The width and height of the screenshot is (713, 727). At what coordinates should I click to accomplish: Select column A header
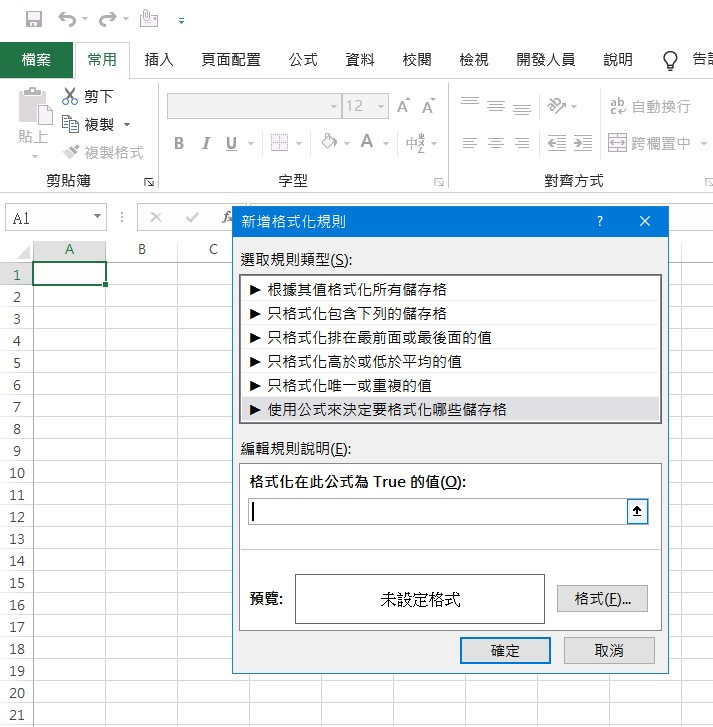(70, 249)
